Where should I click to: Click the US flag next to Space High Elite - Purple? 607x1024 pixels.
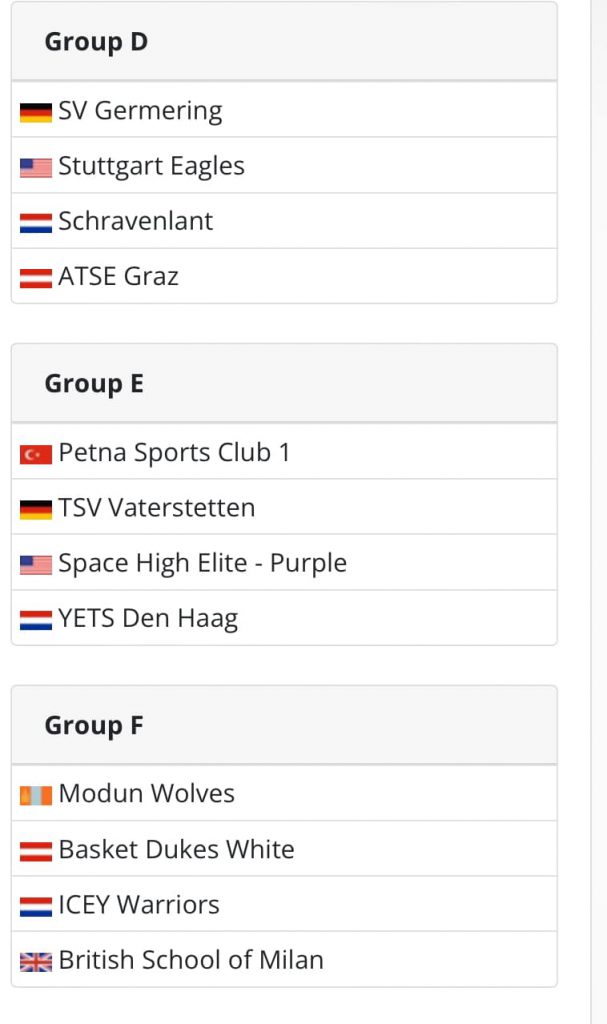[36, 565]
